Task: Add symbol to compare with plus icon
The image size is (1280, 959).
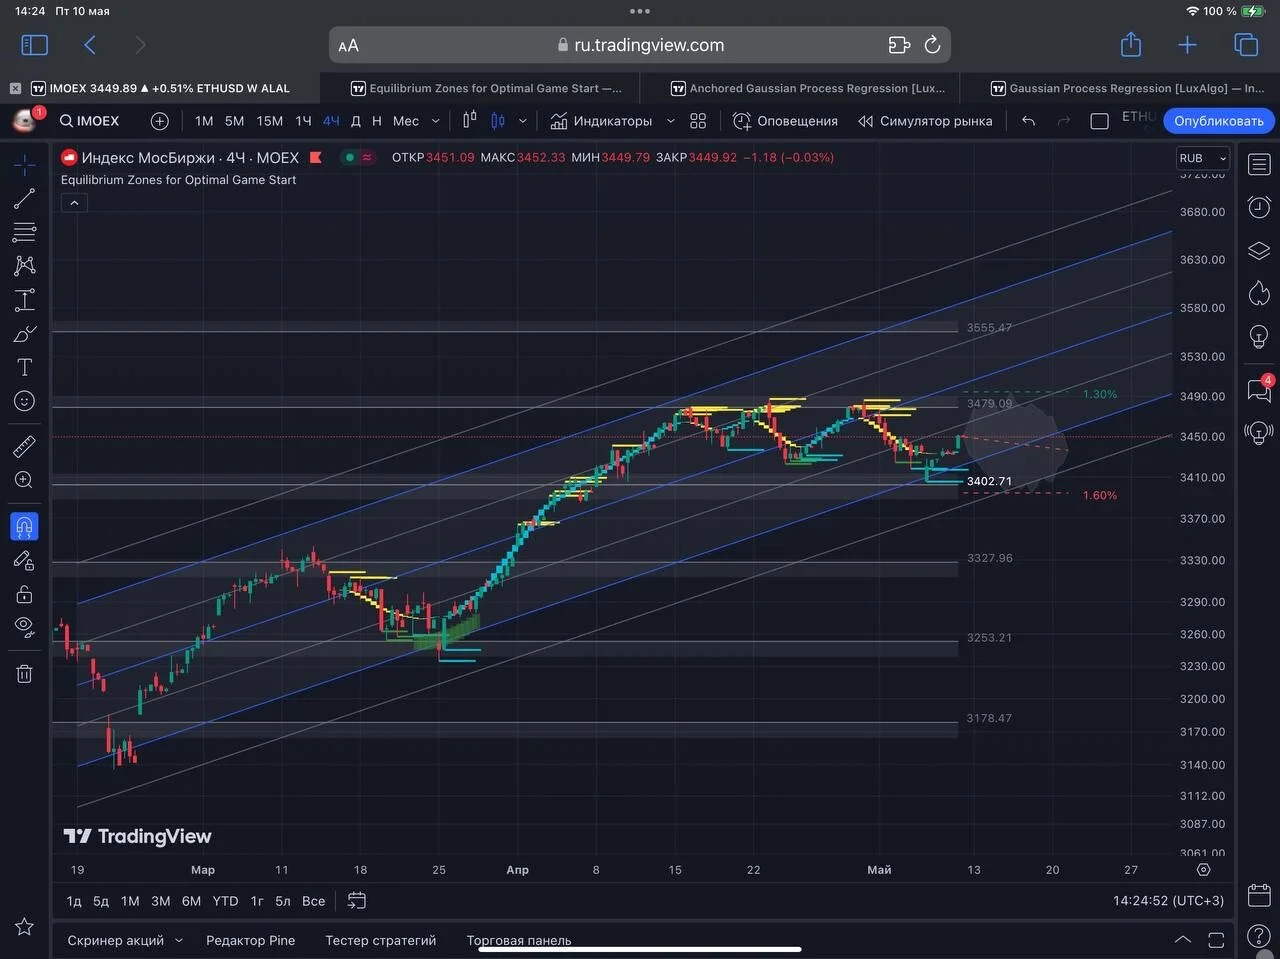Action: click(159, 121)
